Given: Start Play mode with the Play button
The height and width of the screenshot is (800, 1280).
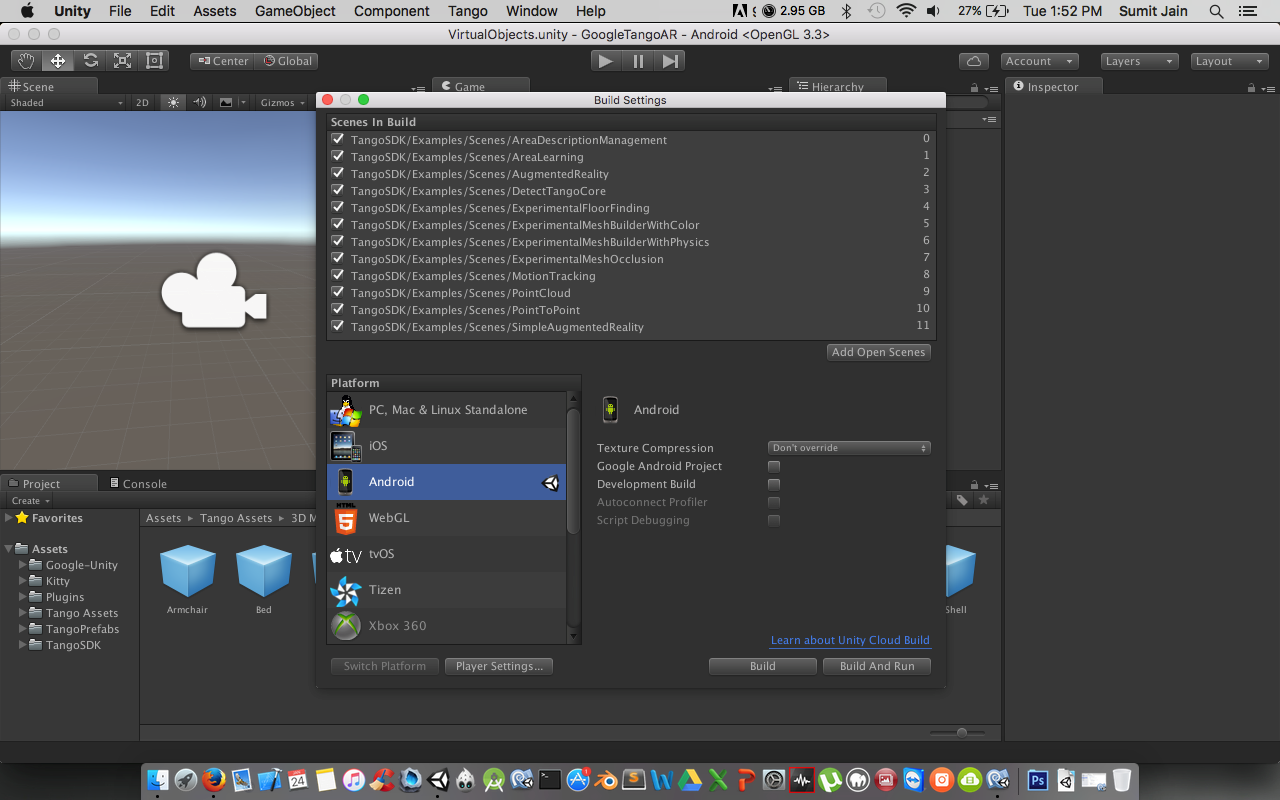Looking at the screenshot, I should [605, 61].
